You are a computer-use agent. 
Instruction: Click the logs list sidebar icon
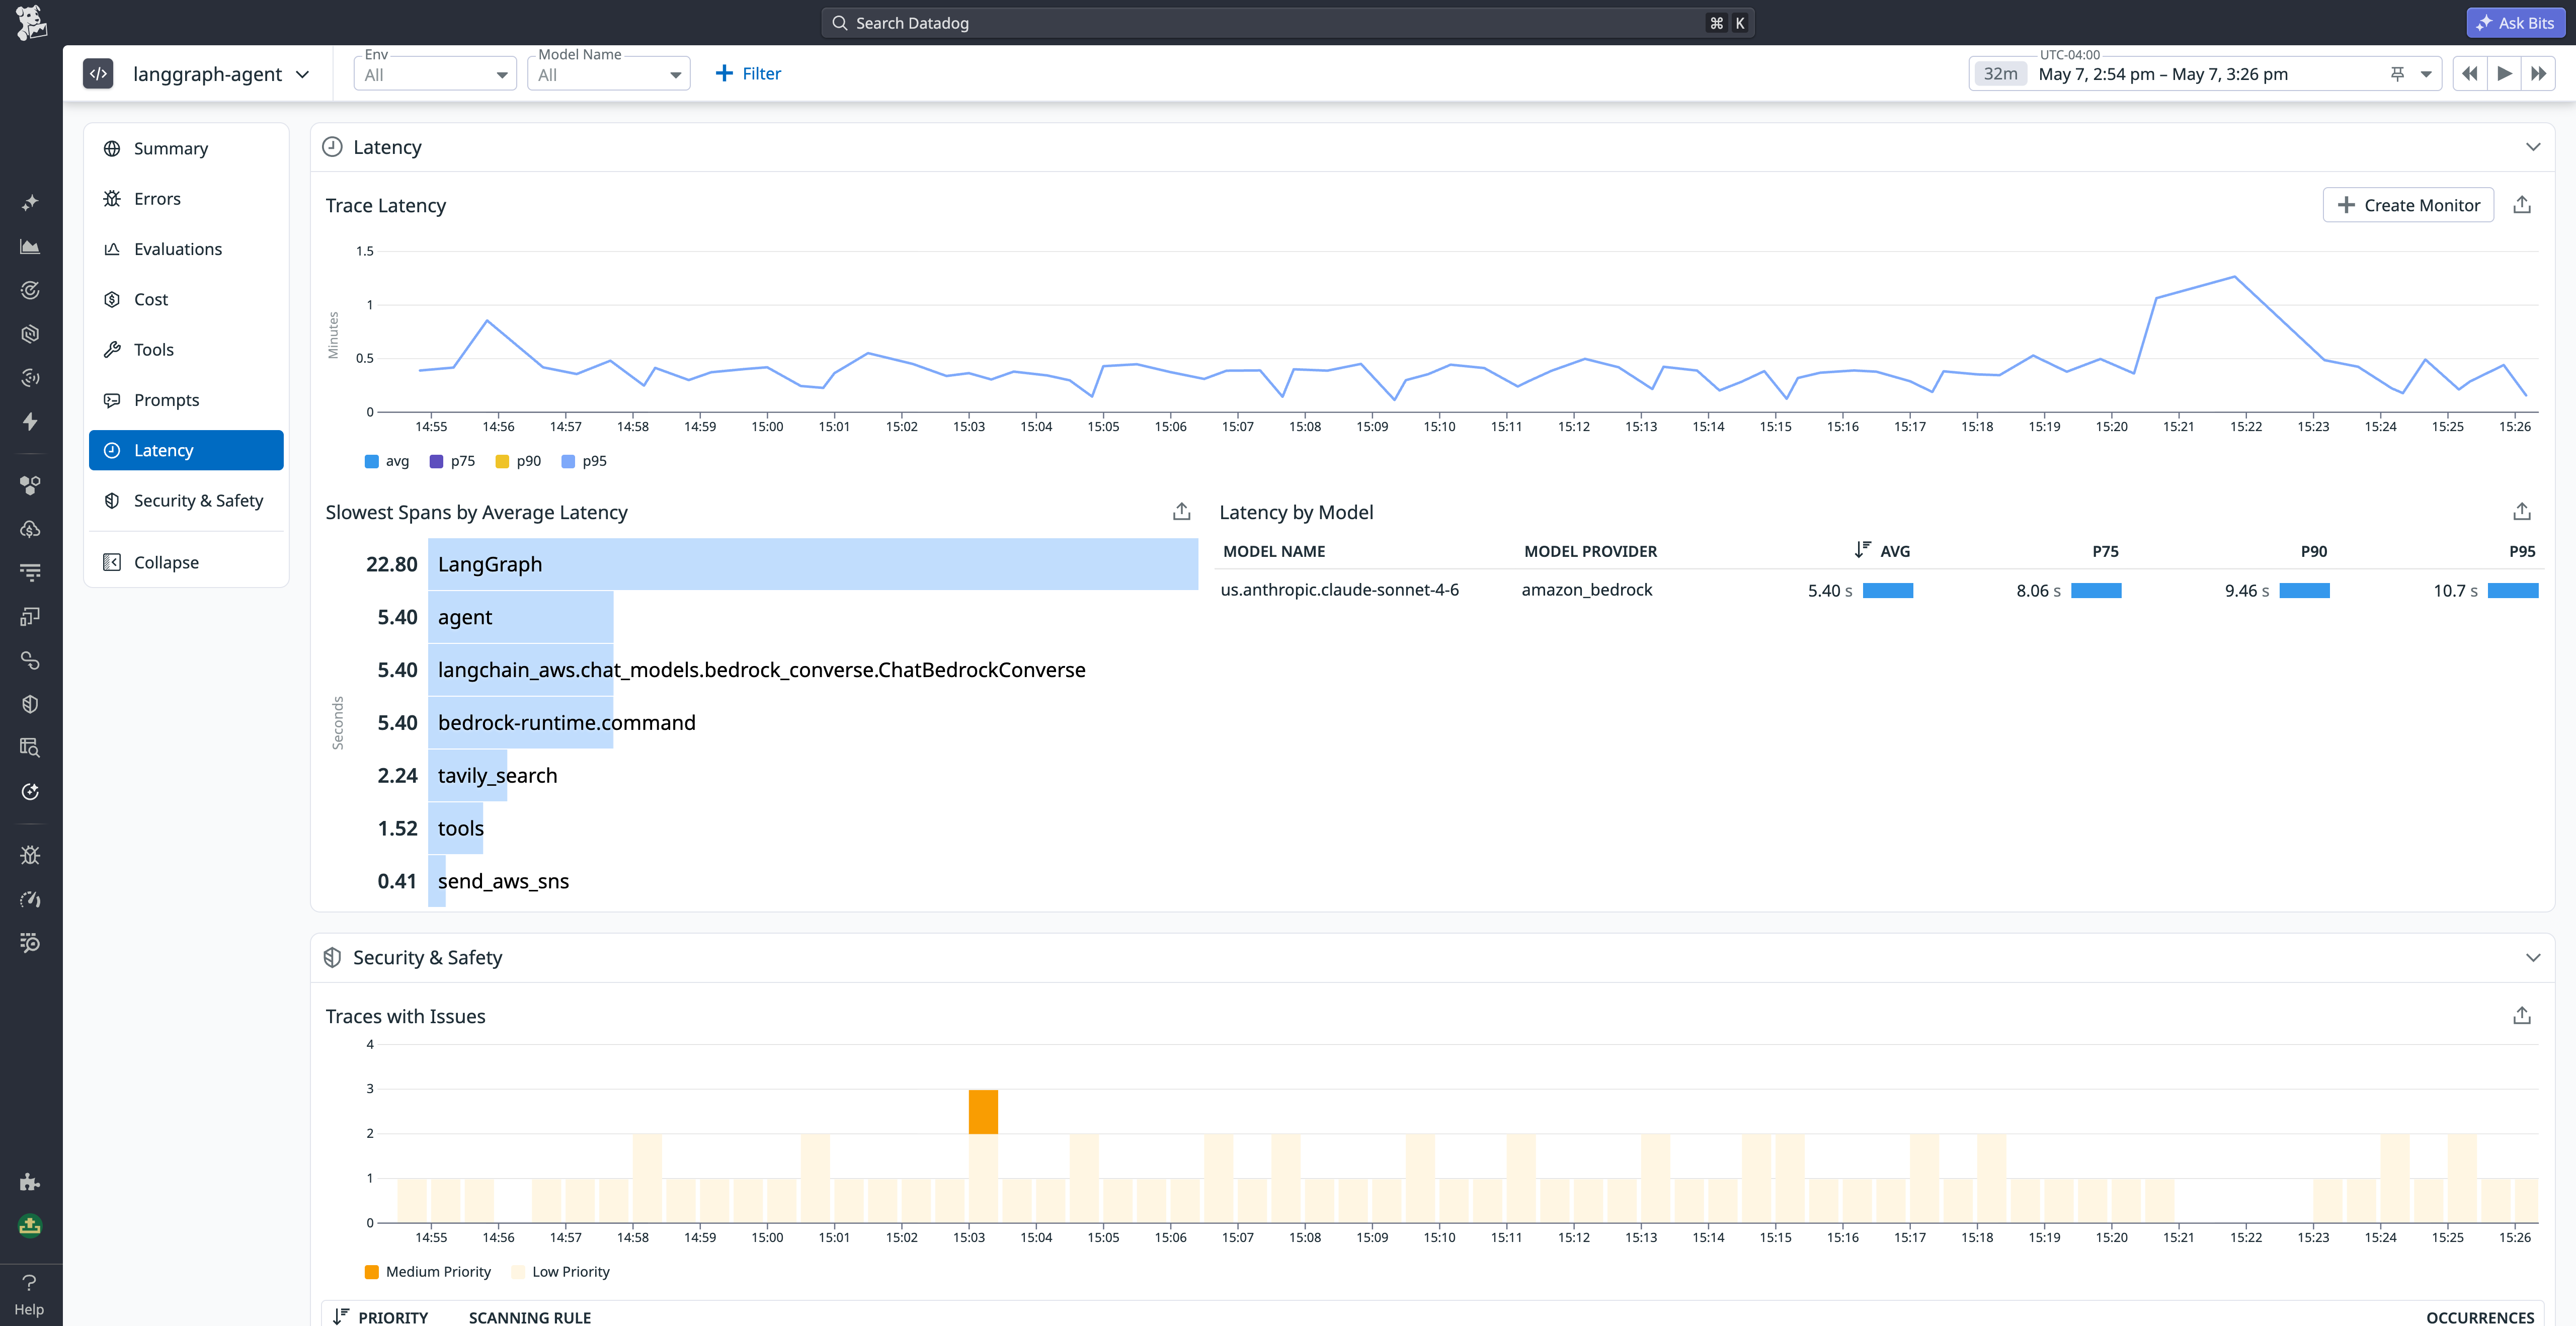pos(30,572)
